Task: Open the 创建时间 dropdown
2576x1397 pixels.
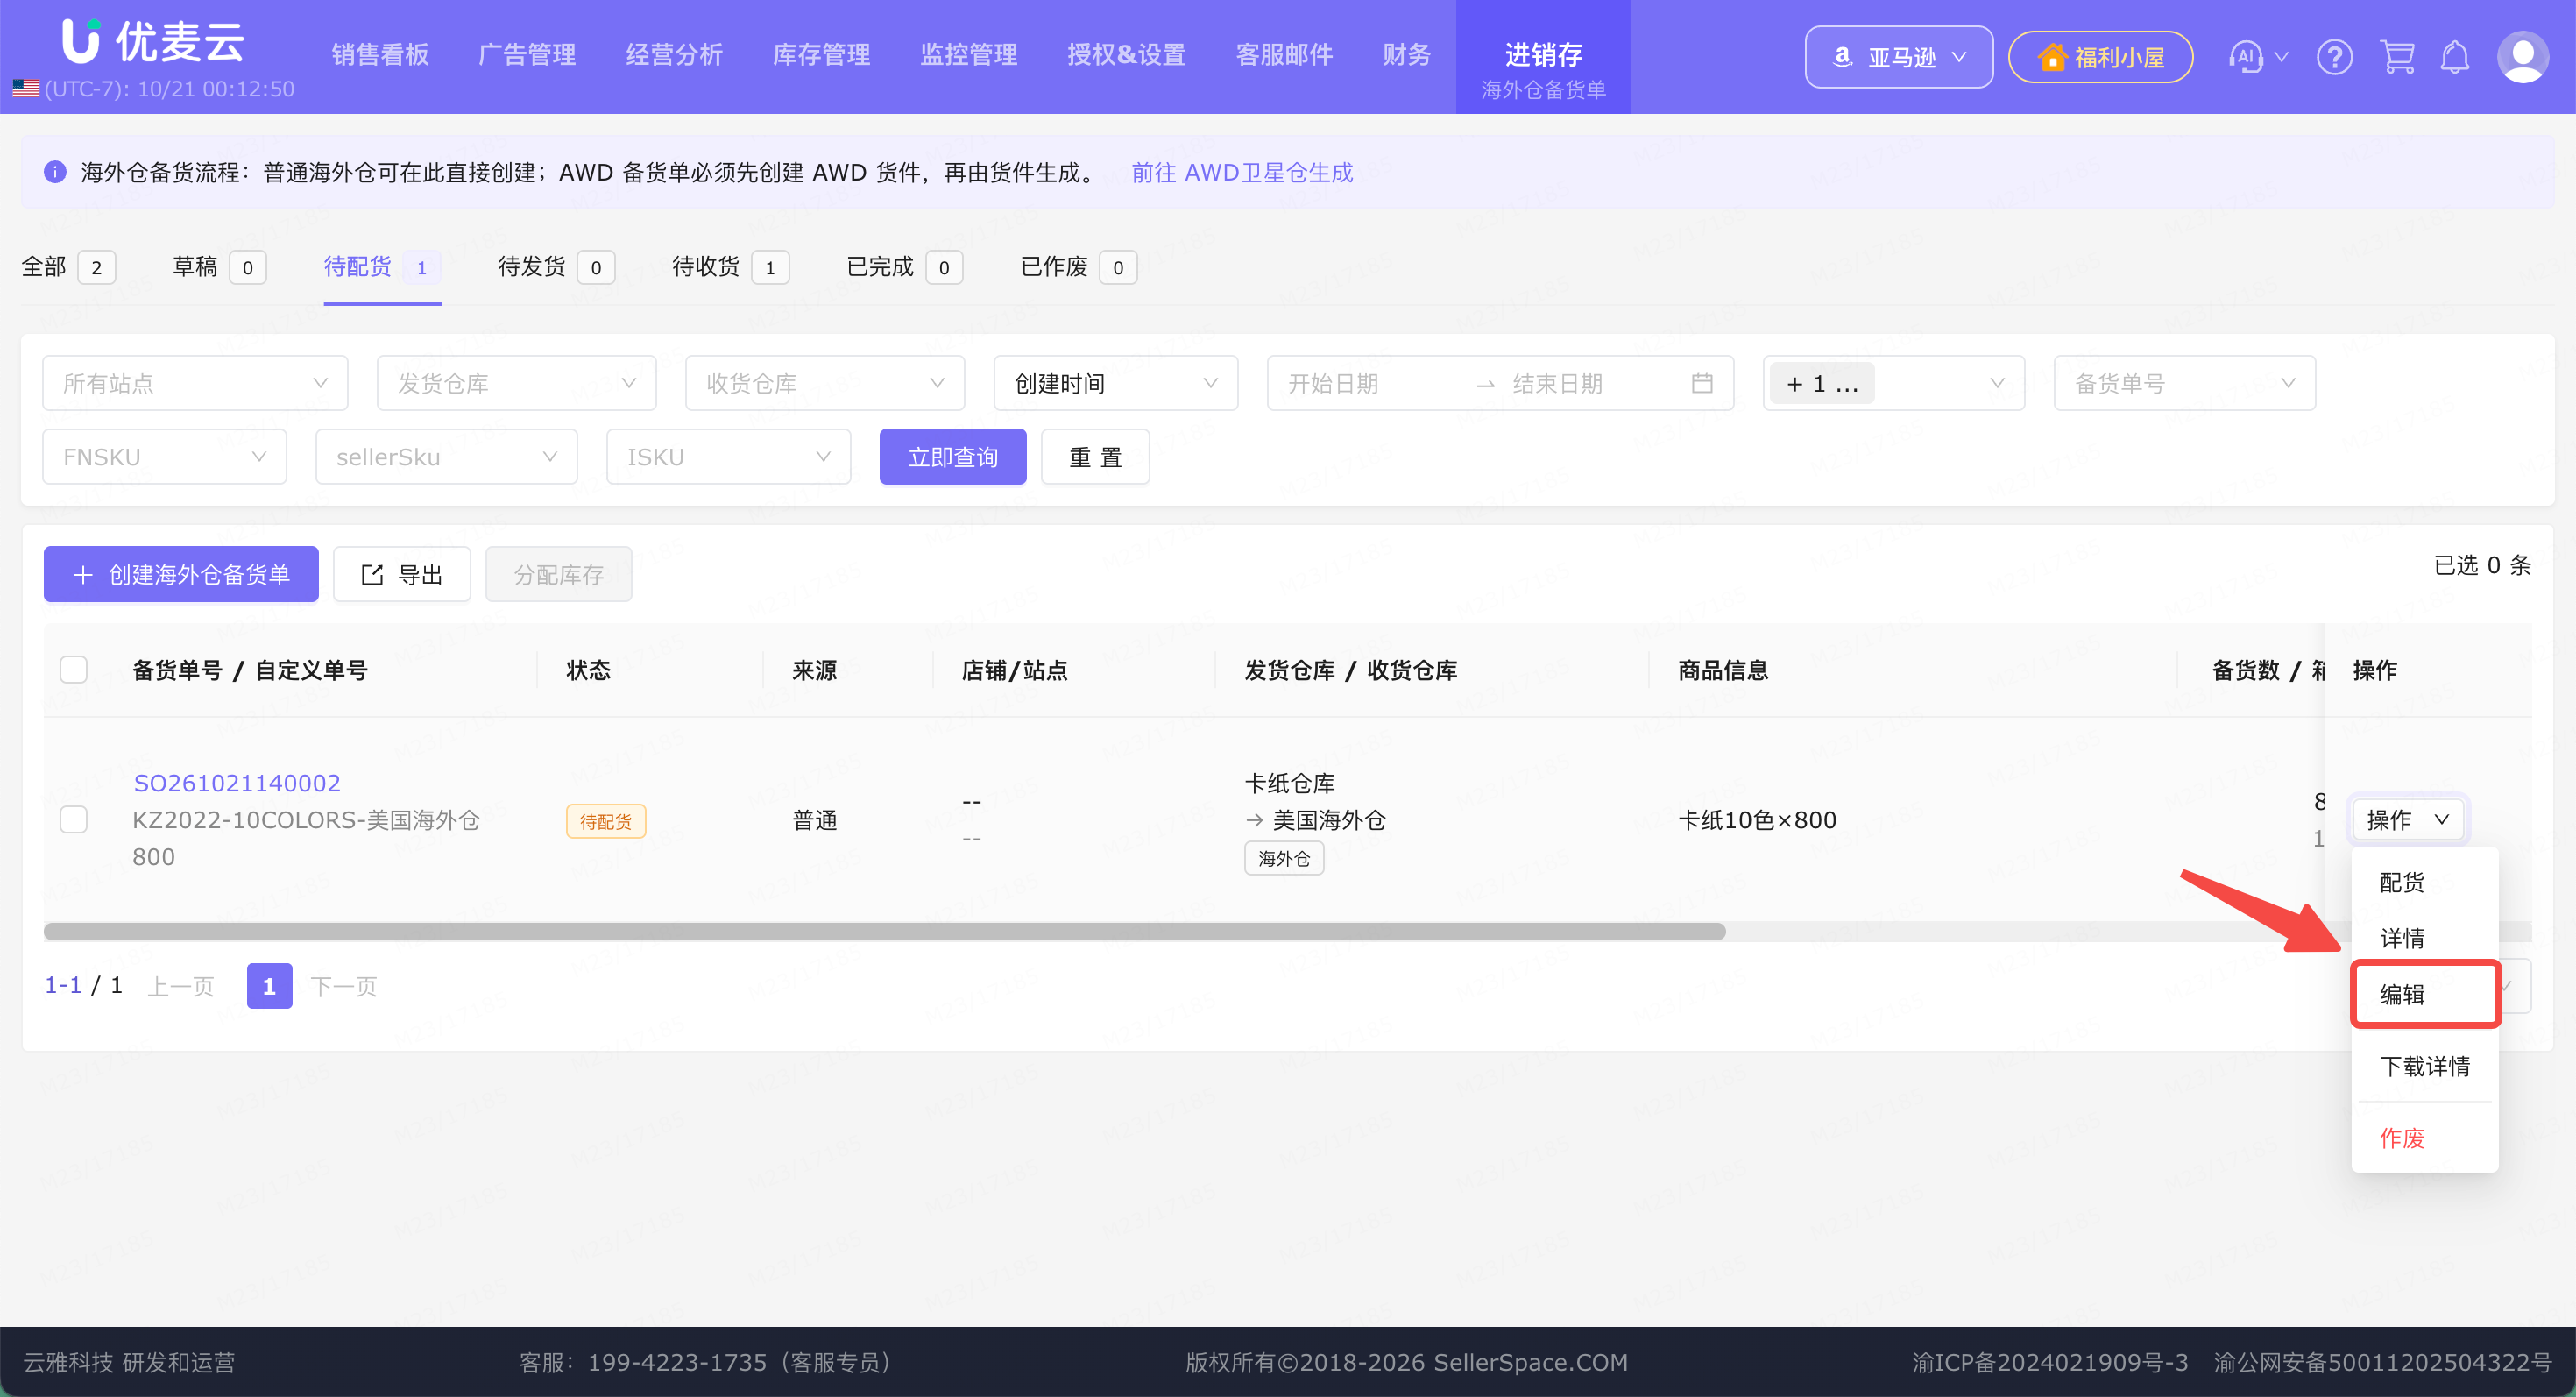Action: 1116,383
